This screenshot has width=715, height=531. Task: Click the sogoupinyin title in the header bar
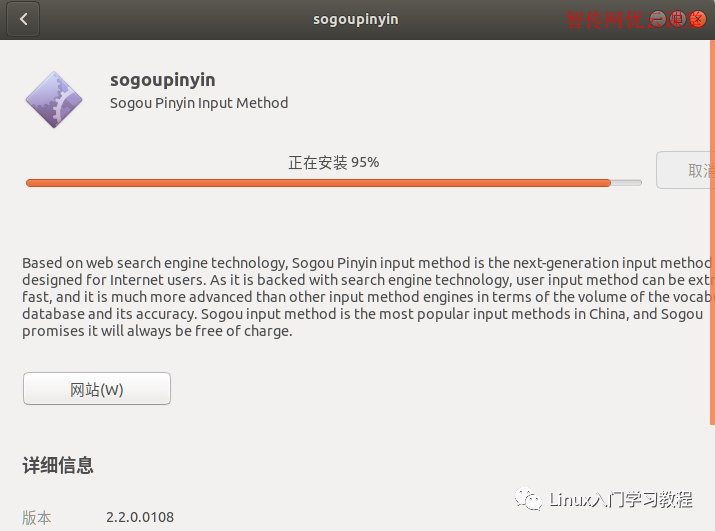[356, 20]
